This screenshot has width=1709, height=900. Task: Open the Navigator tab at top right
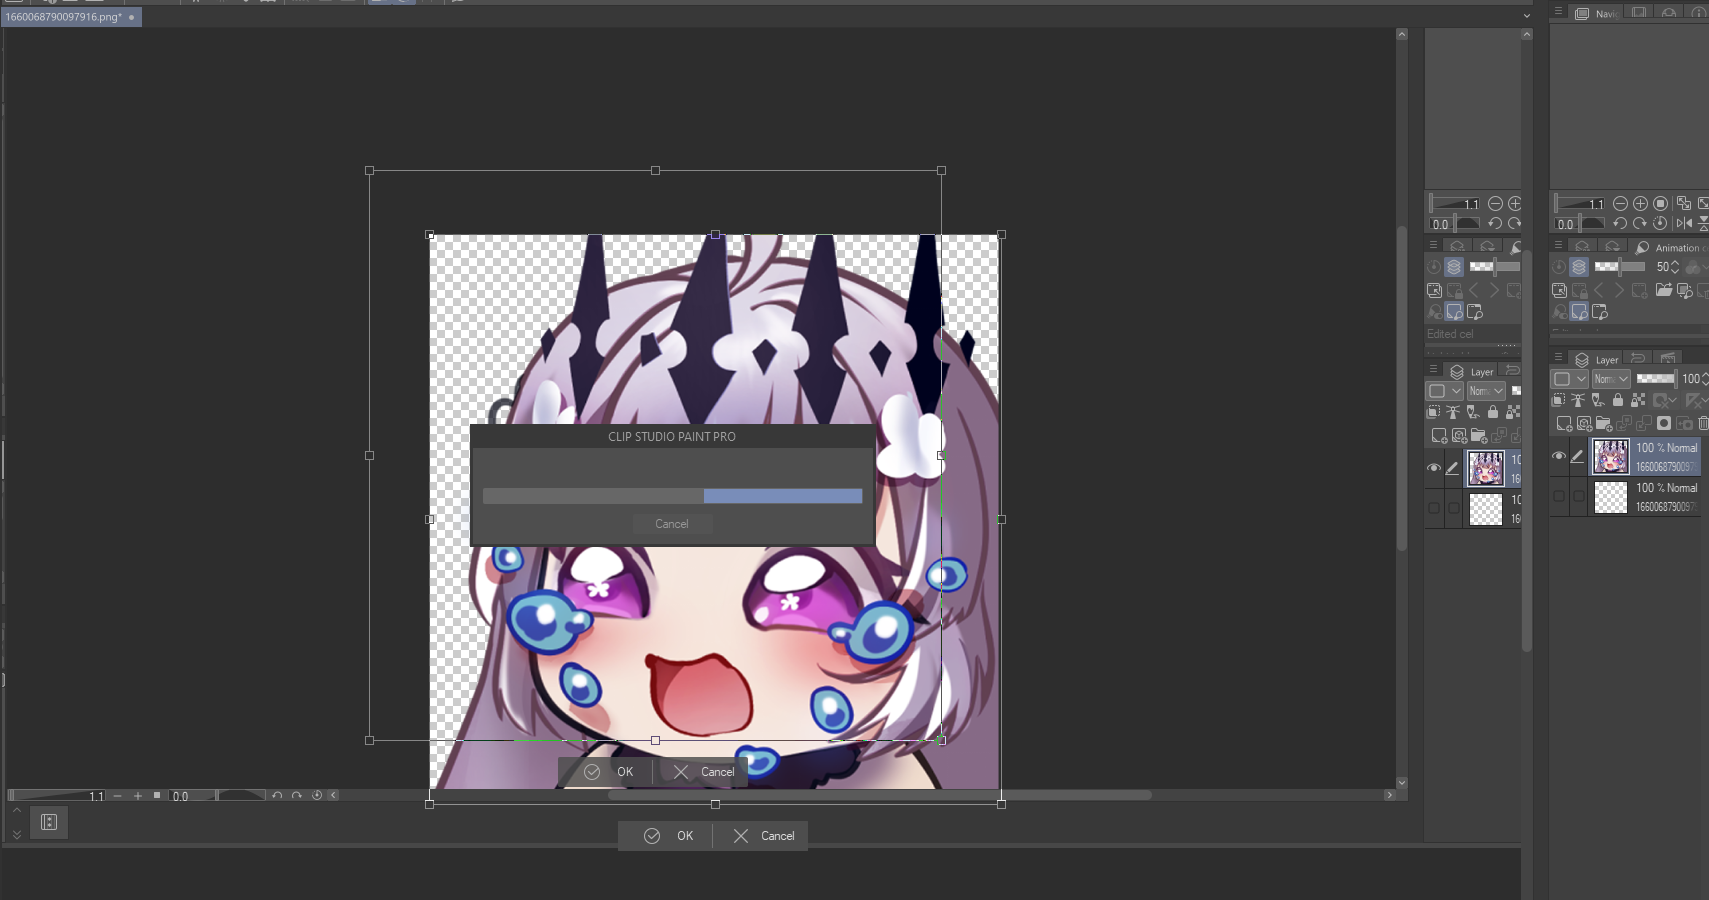pyautogui.click(x=1596, y=14)
